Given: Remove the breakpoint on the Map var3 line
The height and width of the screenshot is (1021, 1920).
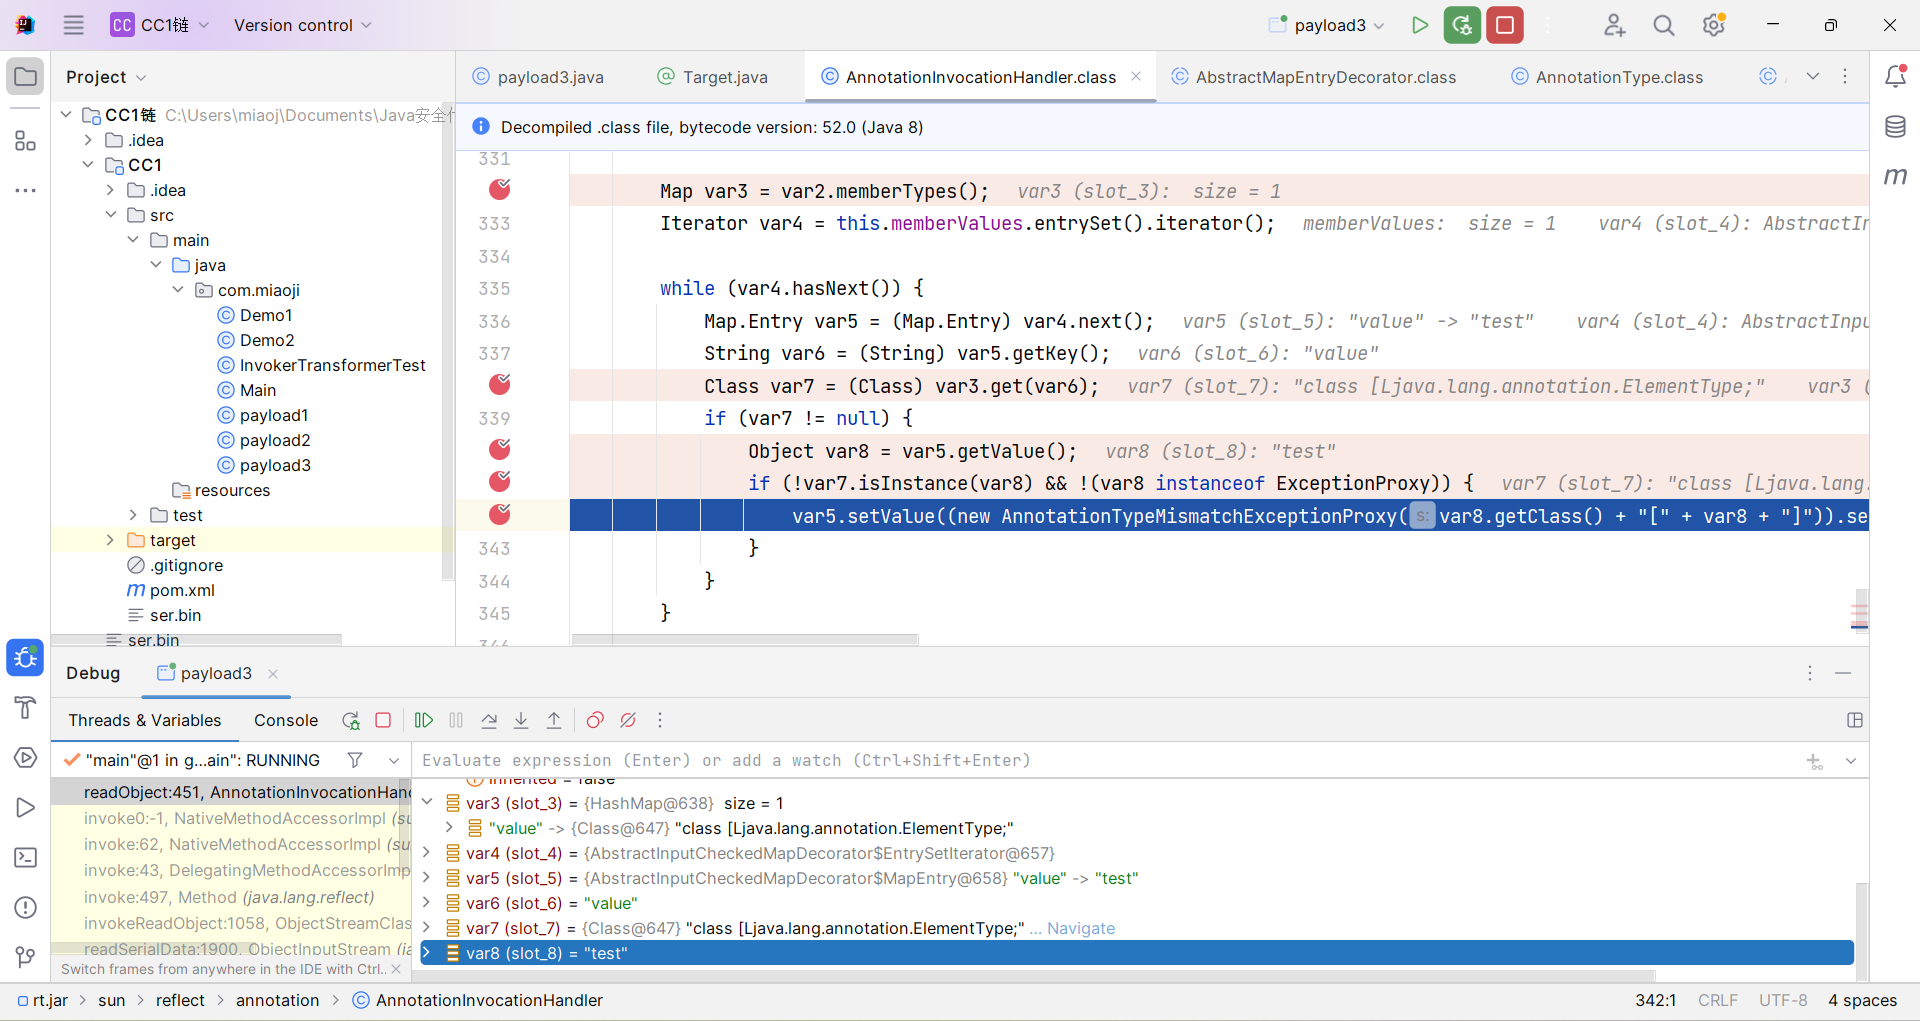Looking at the screenshot, I should coord(500,189).
